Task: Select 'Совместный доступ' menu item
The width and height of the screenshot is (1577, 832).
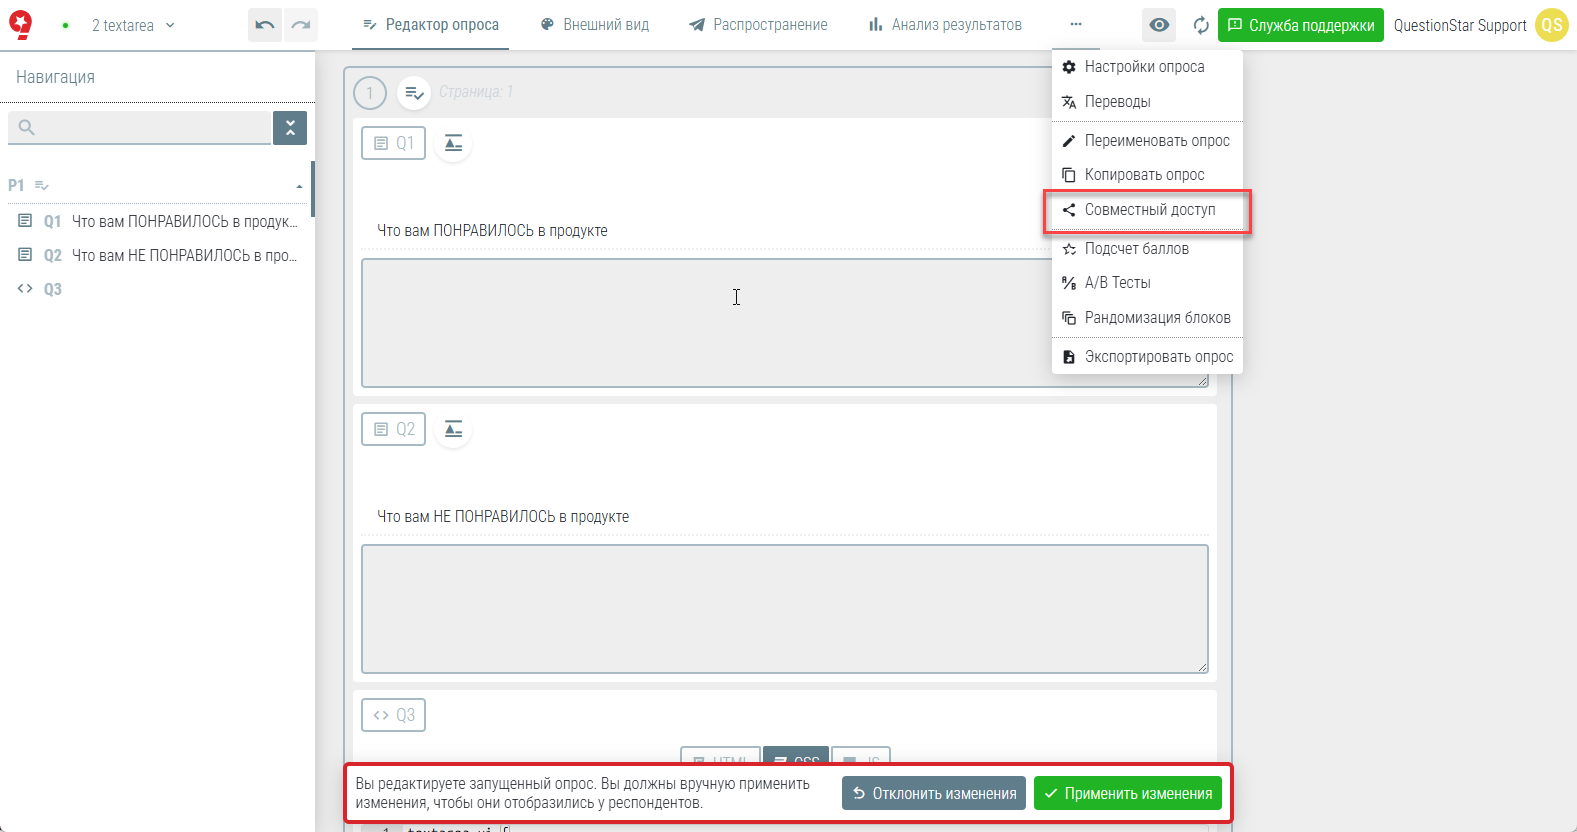Action: click(x=1149, y=210)
